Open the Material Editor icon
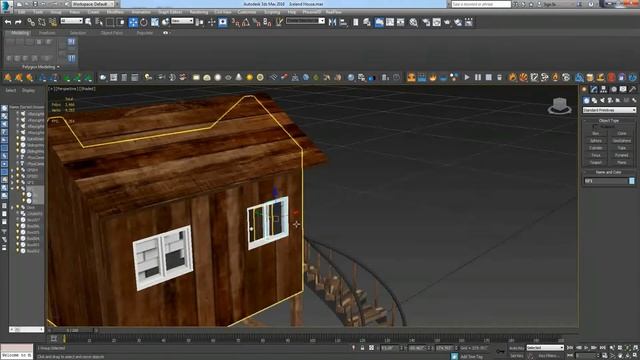Image resolution: width=640 pixels, height=360 pixels. (413, 22)
